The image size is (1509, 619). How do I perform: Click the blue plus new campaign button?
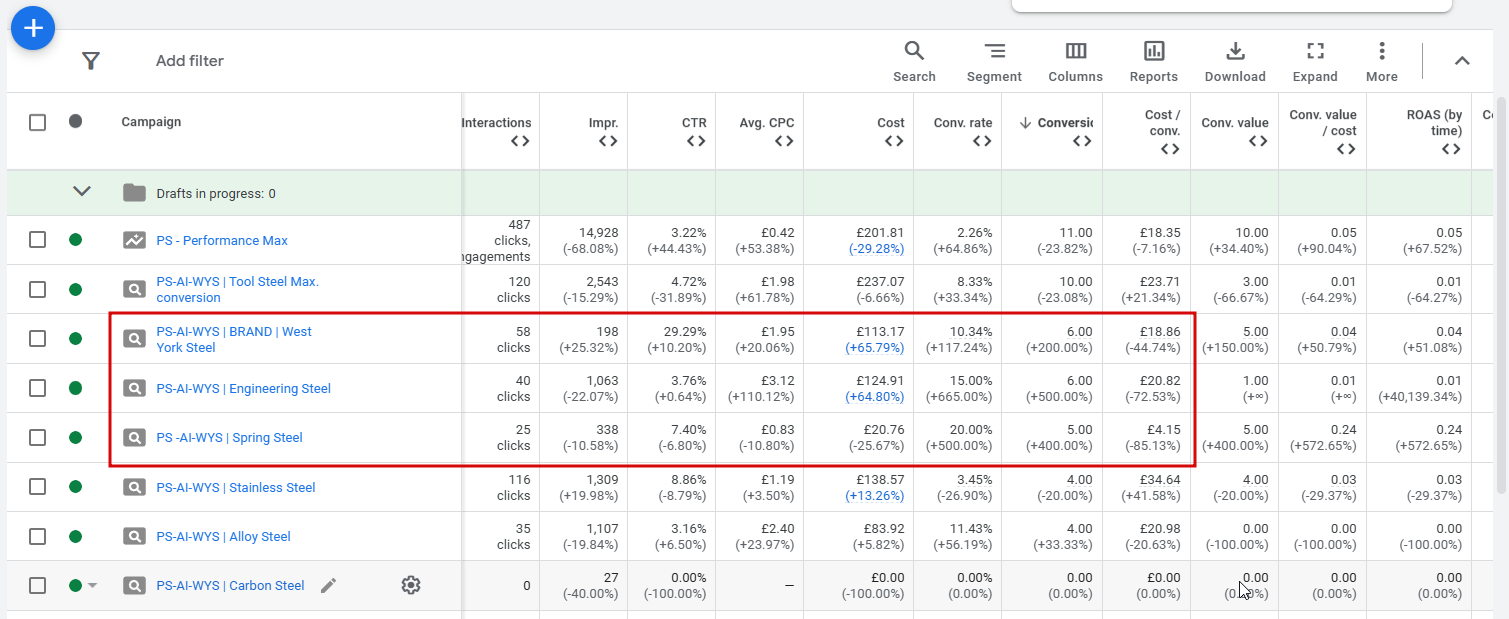tap(33, 28)
